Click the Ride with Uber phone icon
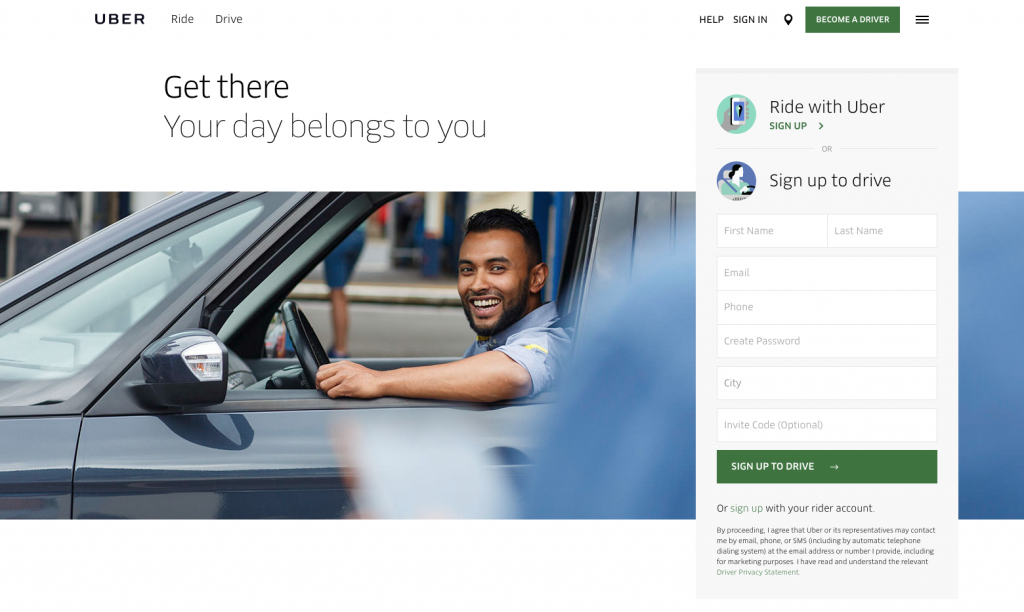 click(x=736, y=114)
